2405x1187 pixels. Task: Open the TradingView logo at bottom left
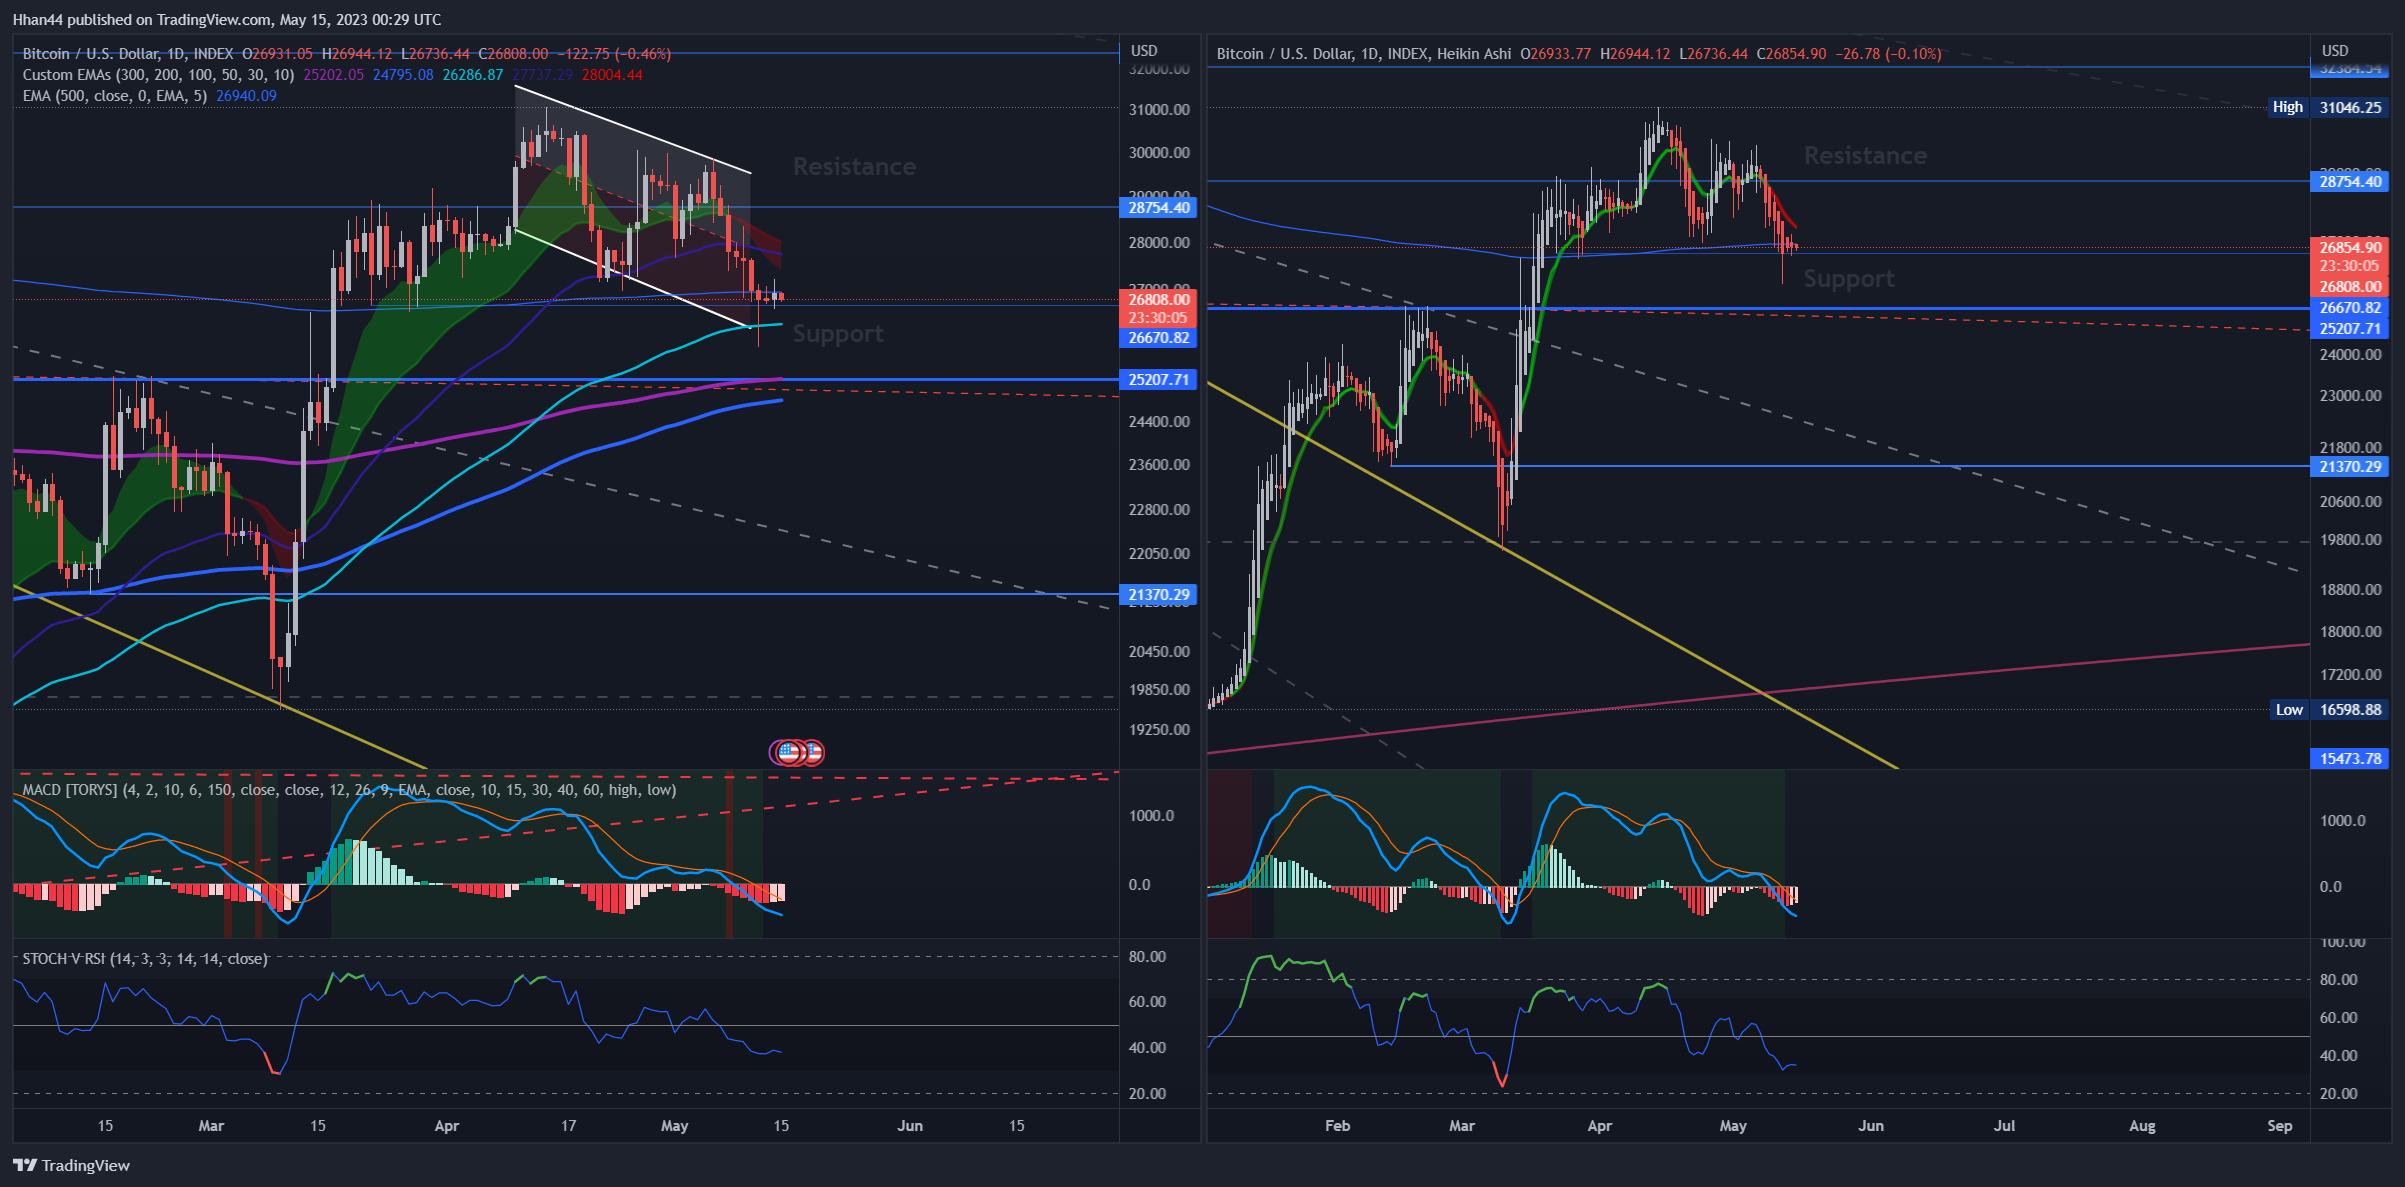click(71, 1165)
